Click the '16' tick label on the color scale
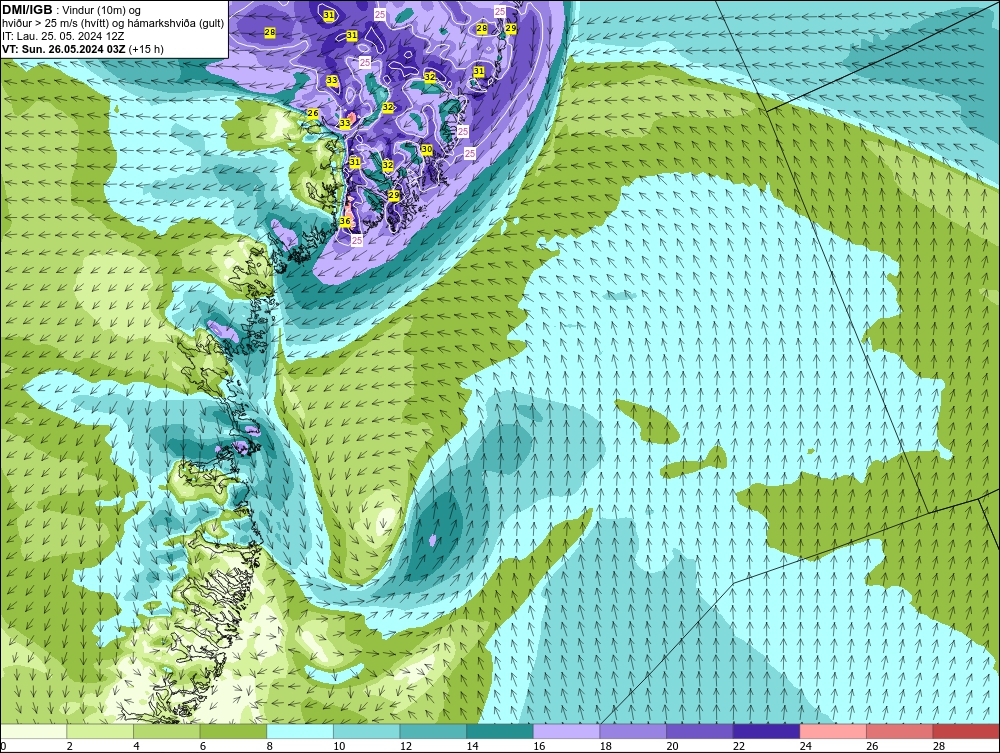This screenshot has height=753, width=1000. pyautogui.click(x=539, y=746)
